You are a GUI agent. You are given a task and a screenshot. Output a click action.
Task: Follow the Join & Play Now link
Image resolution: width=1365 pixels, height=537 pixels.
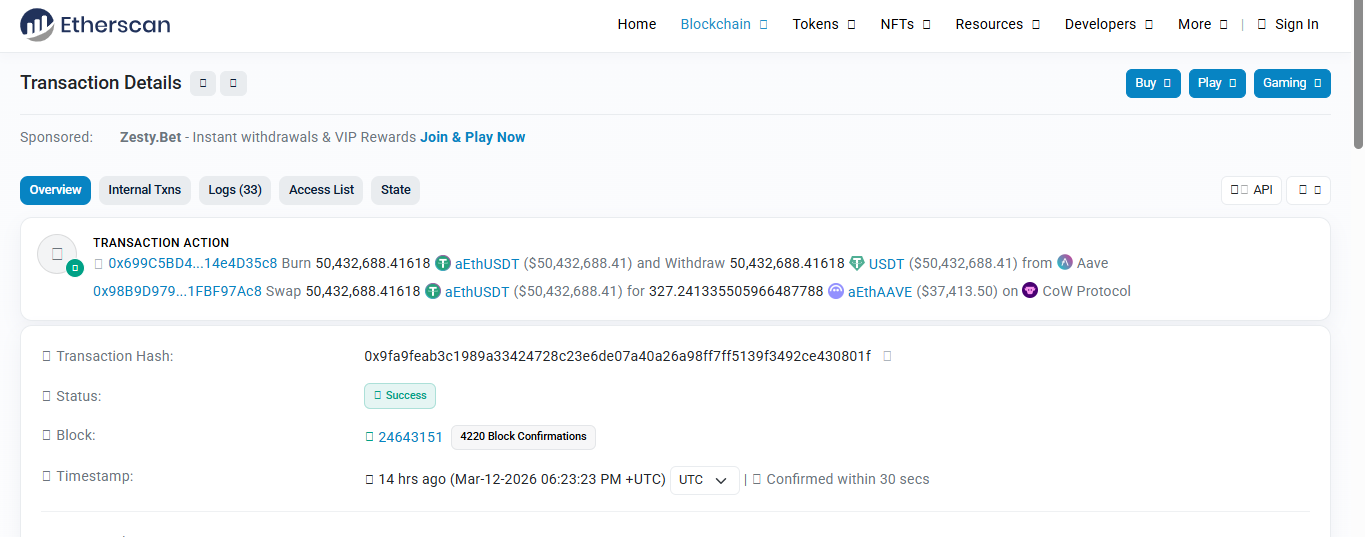click(472, 137)
